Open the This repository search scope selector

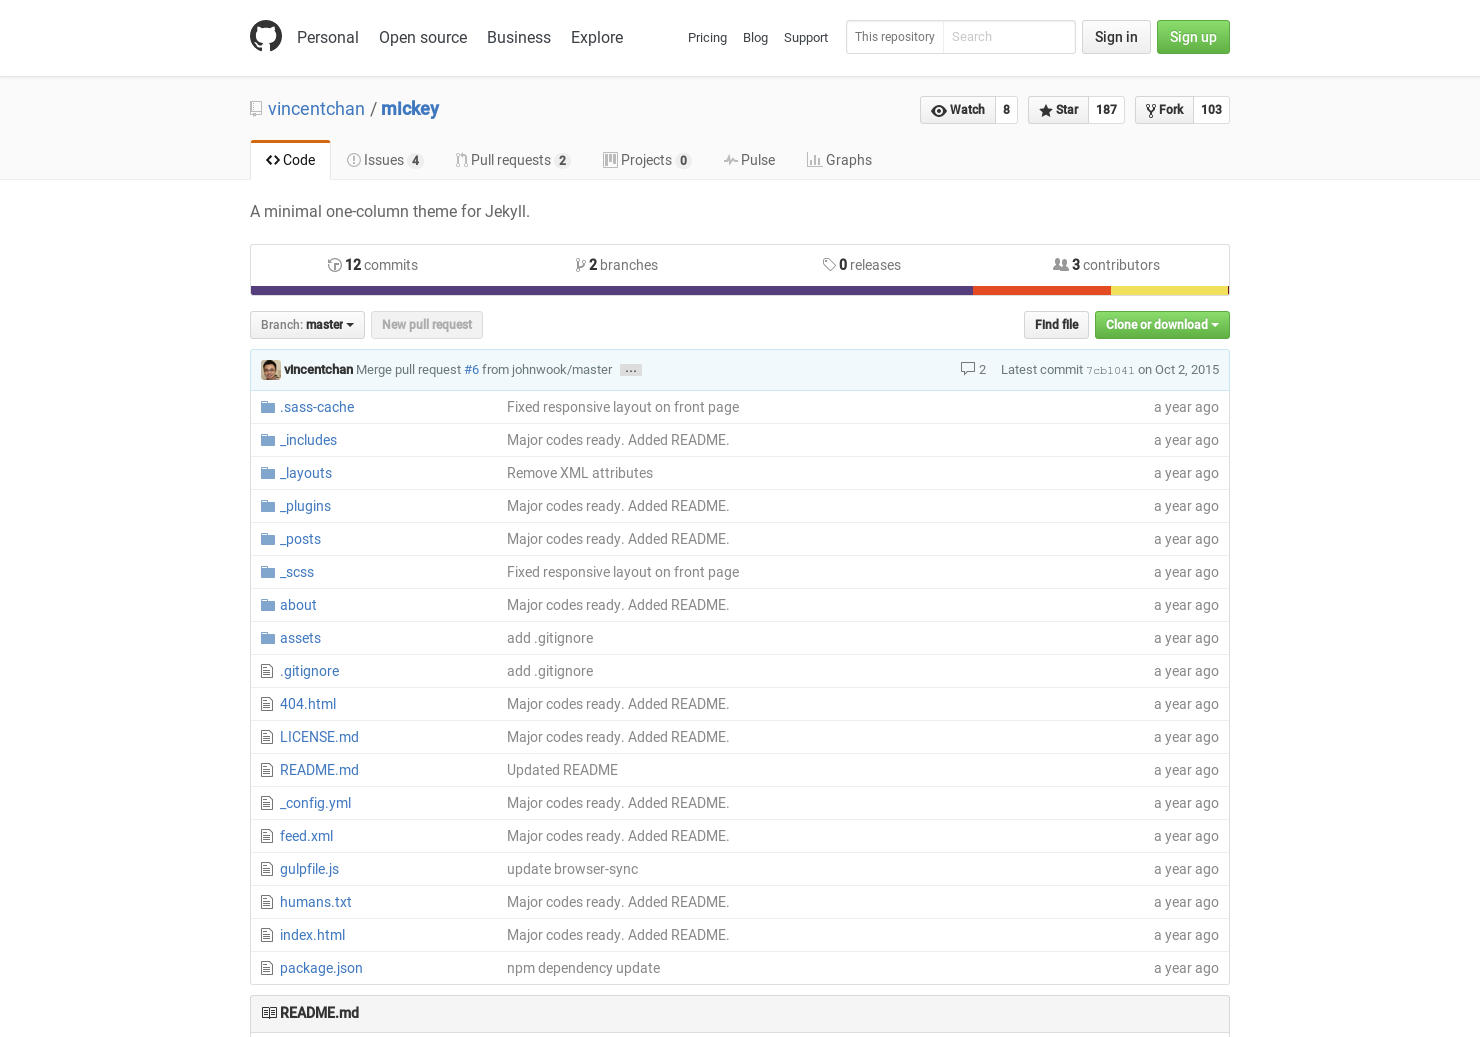(895, 37)
